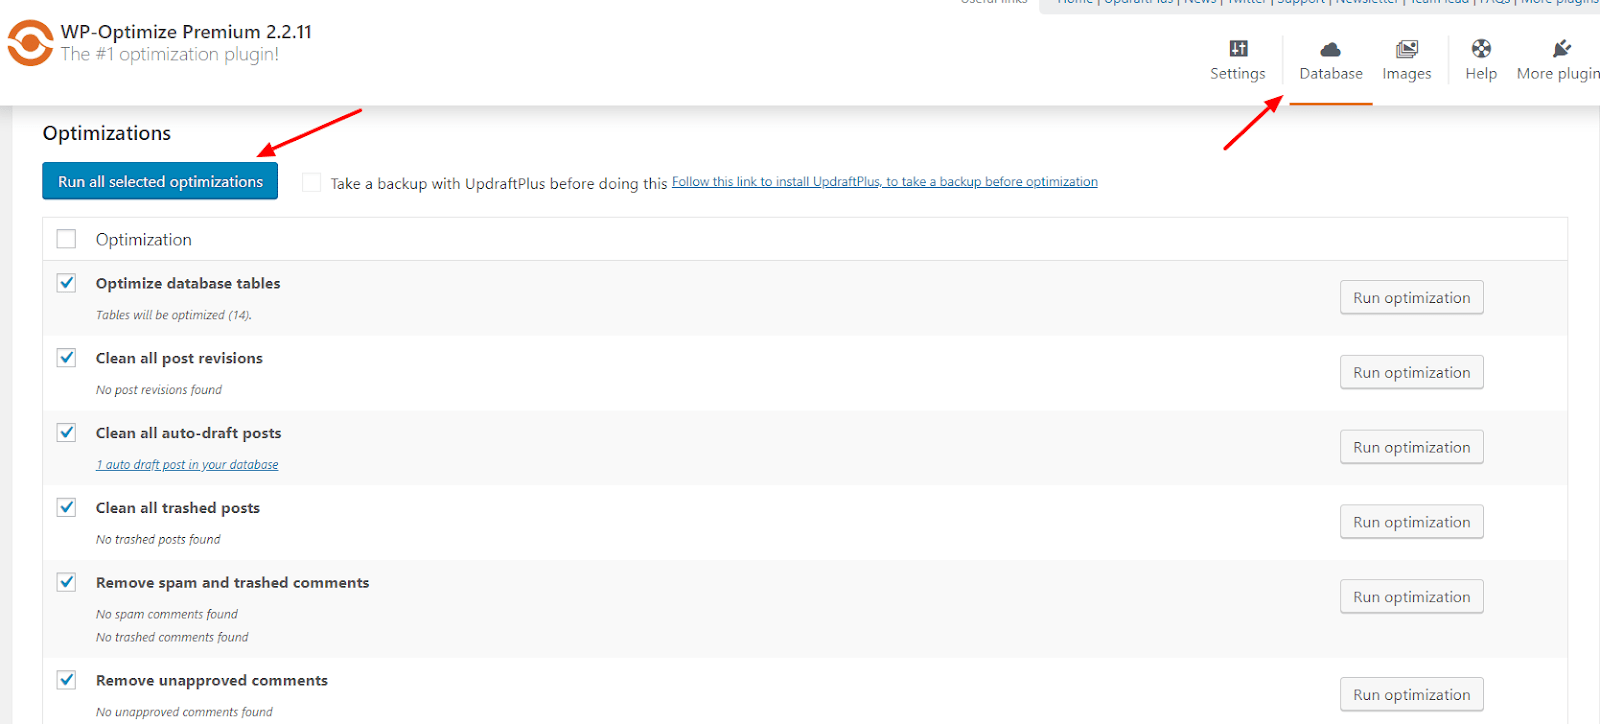1600x724 pixels.
Task: Click the 'Clean all trashed posts' label
Action: [x=178, y=508]
